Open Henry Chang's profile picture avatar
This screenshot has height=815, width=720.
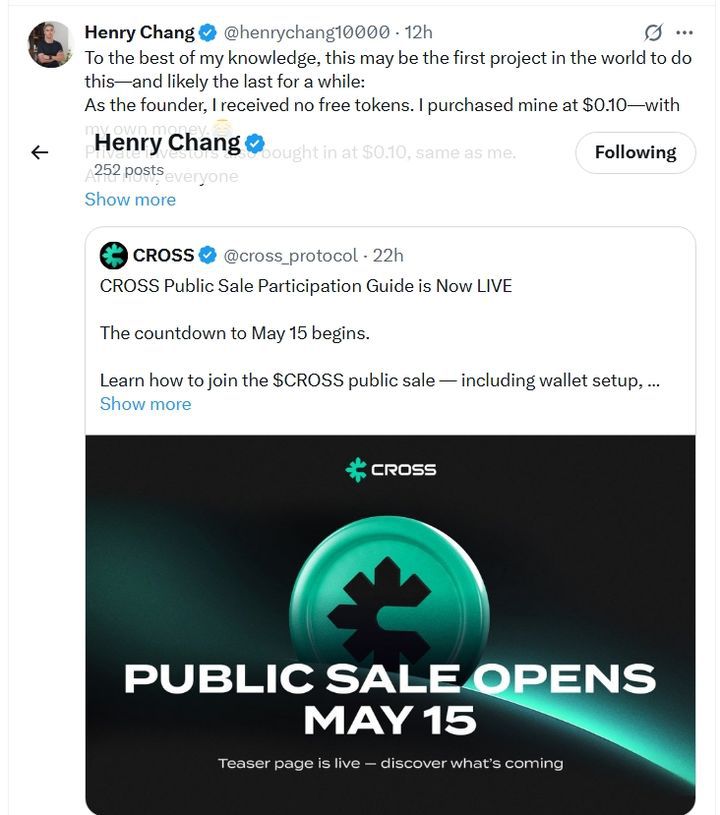coord(50,44)
